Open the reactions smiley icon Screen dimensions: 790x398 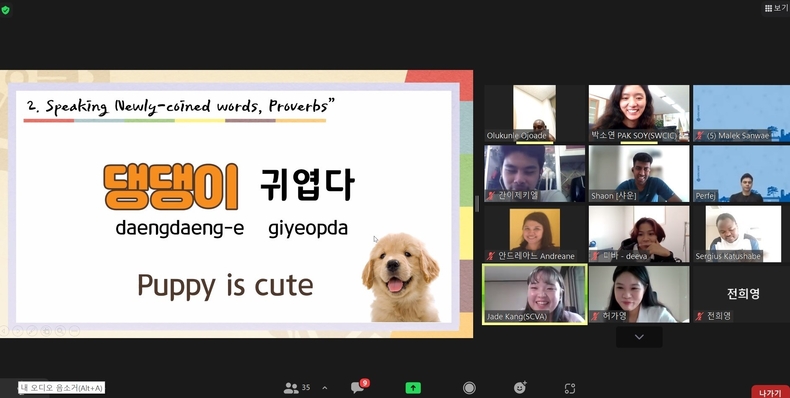(x=519, y=387)
